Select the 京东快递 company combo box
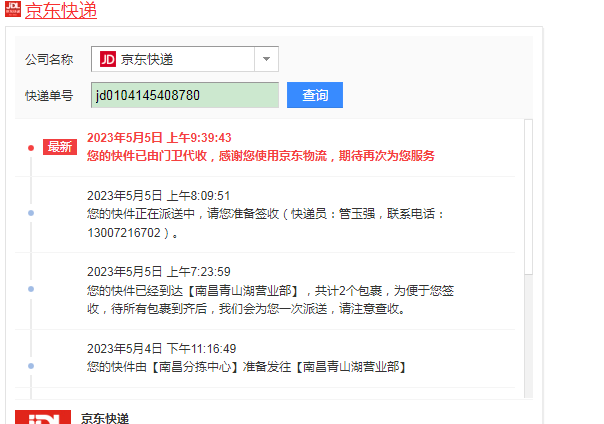The width and height of the screenshot is (604, 424). point(185,59)
